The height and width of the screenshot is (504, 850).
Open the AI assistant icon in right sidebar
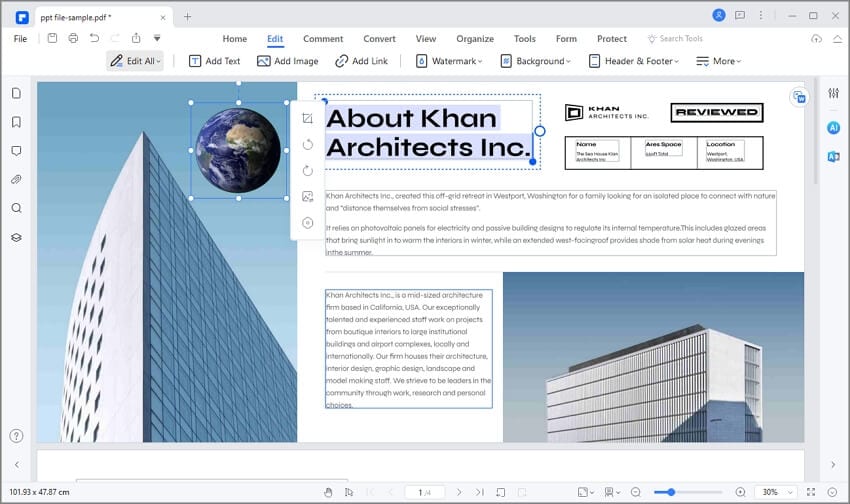[833, 127]
